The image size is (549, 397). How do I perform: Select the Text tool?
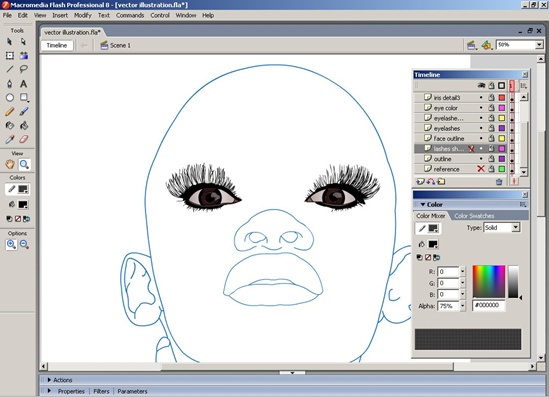(23, 84)
